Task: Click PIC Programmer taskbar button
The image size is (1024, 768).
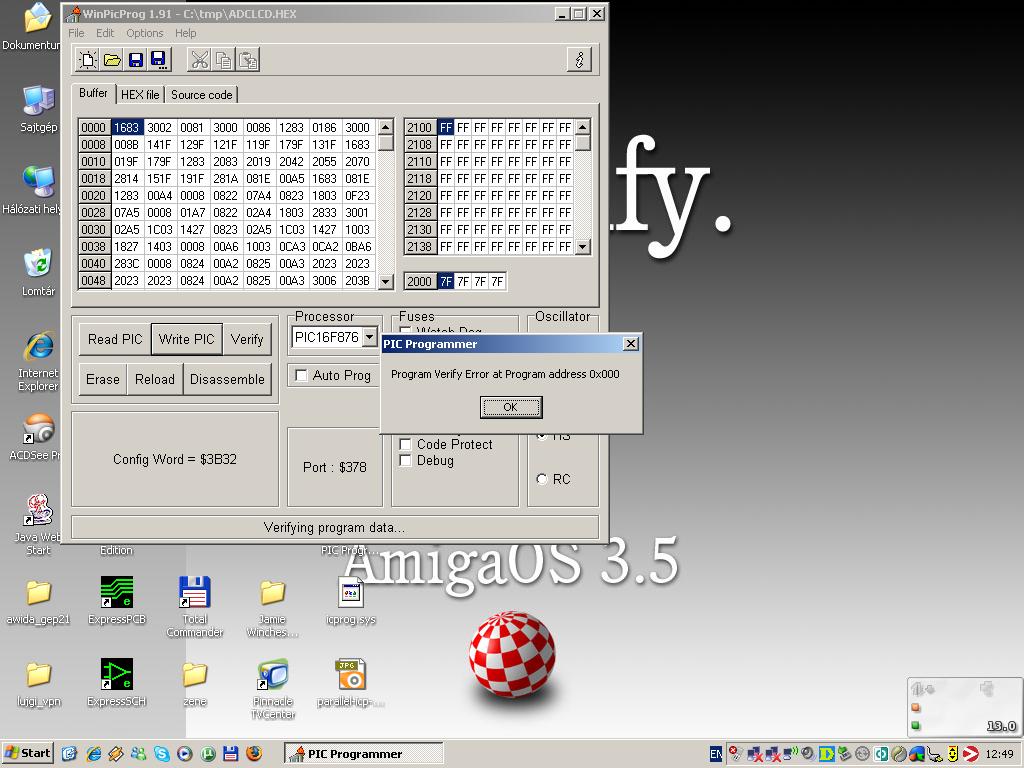Action: (x=364, y=754)
